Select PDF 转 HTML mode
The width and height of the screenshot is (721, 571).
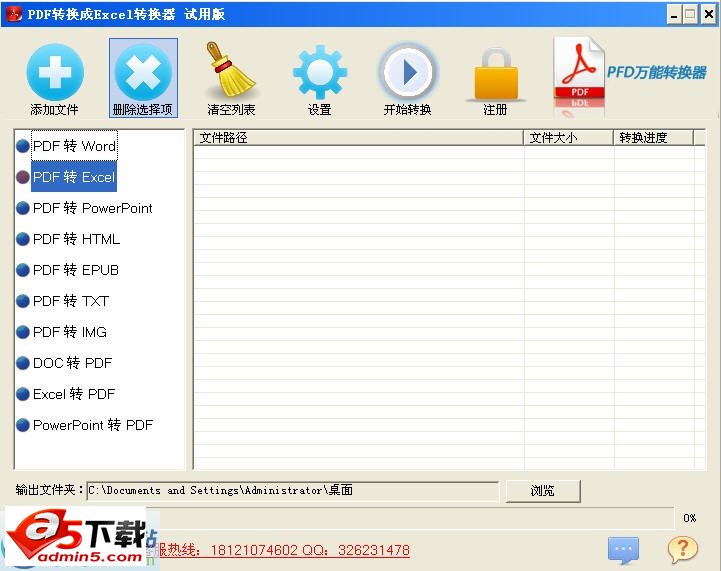coord(76,239)
